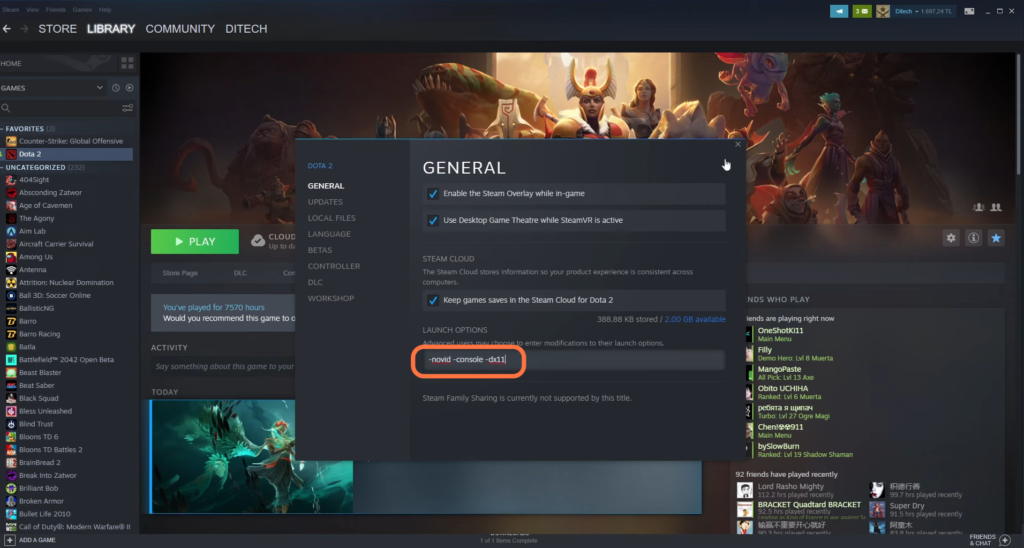The height and width of the screenshot is (548, 1024).
Task: Click the forward navigation arrow
Action: (24, 29)
